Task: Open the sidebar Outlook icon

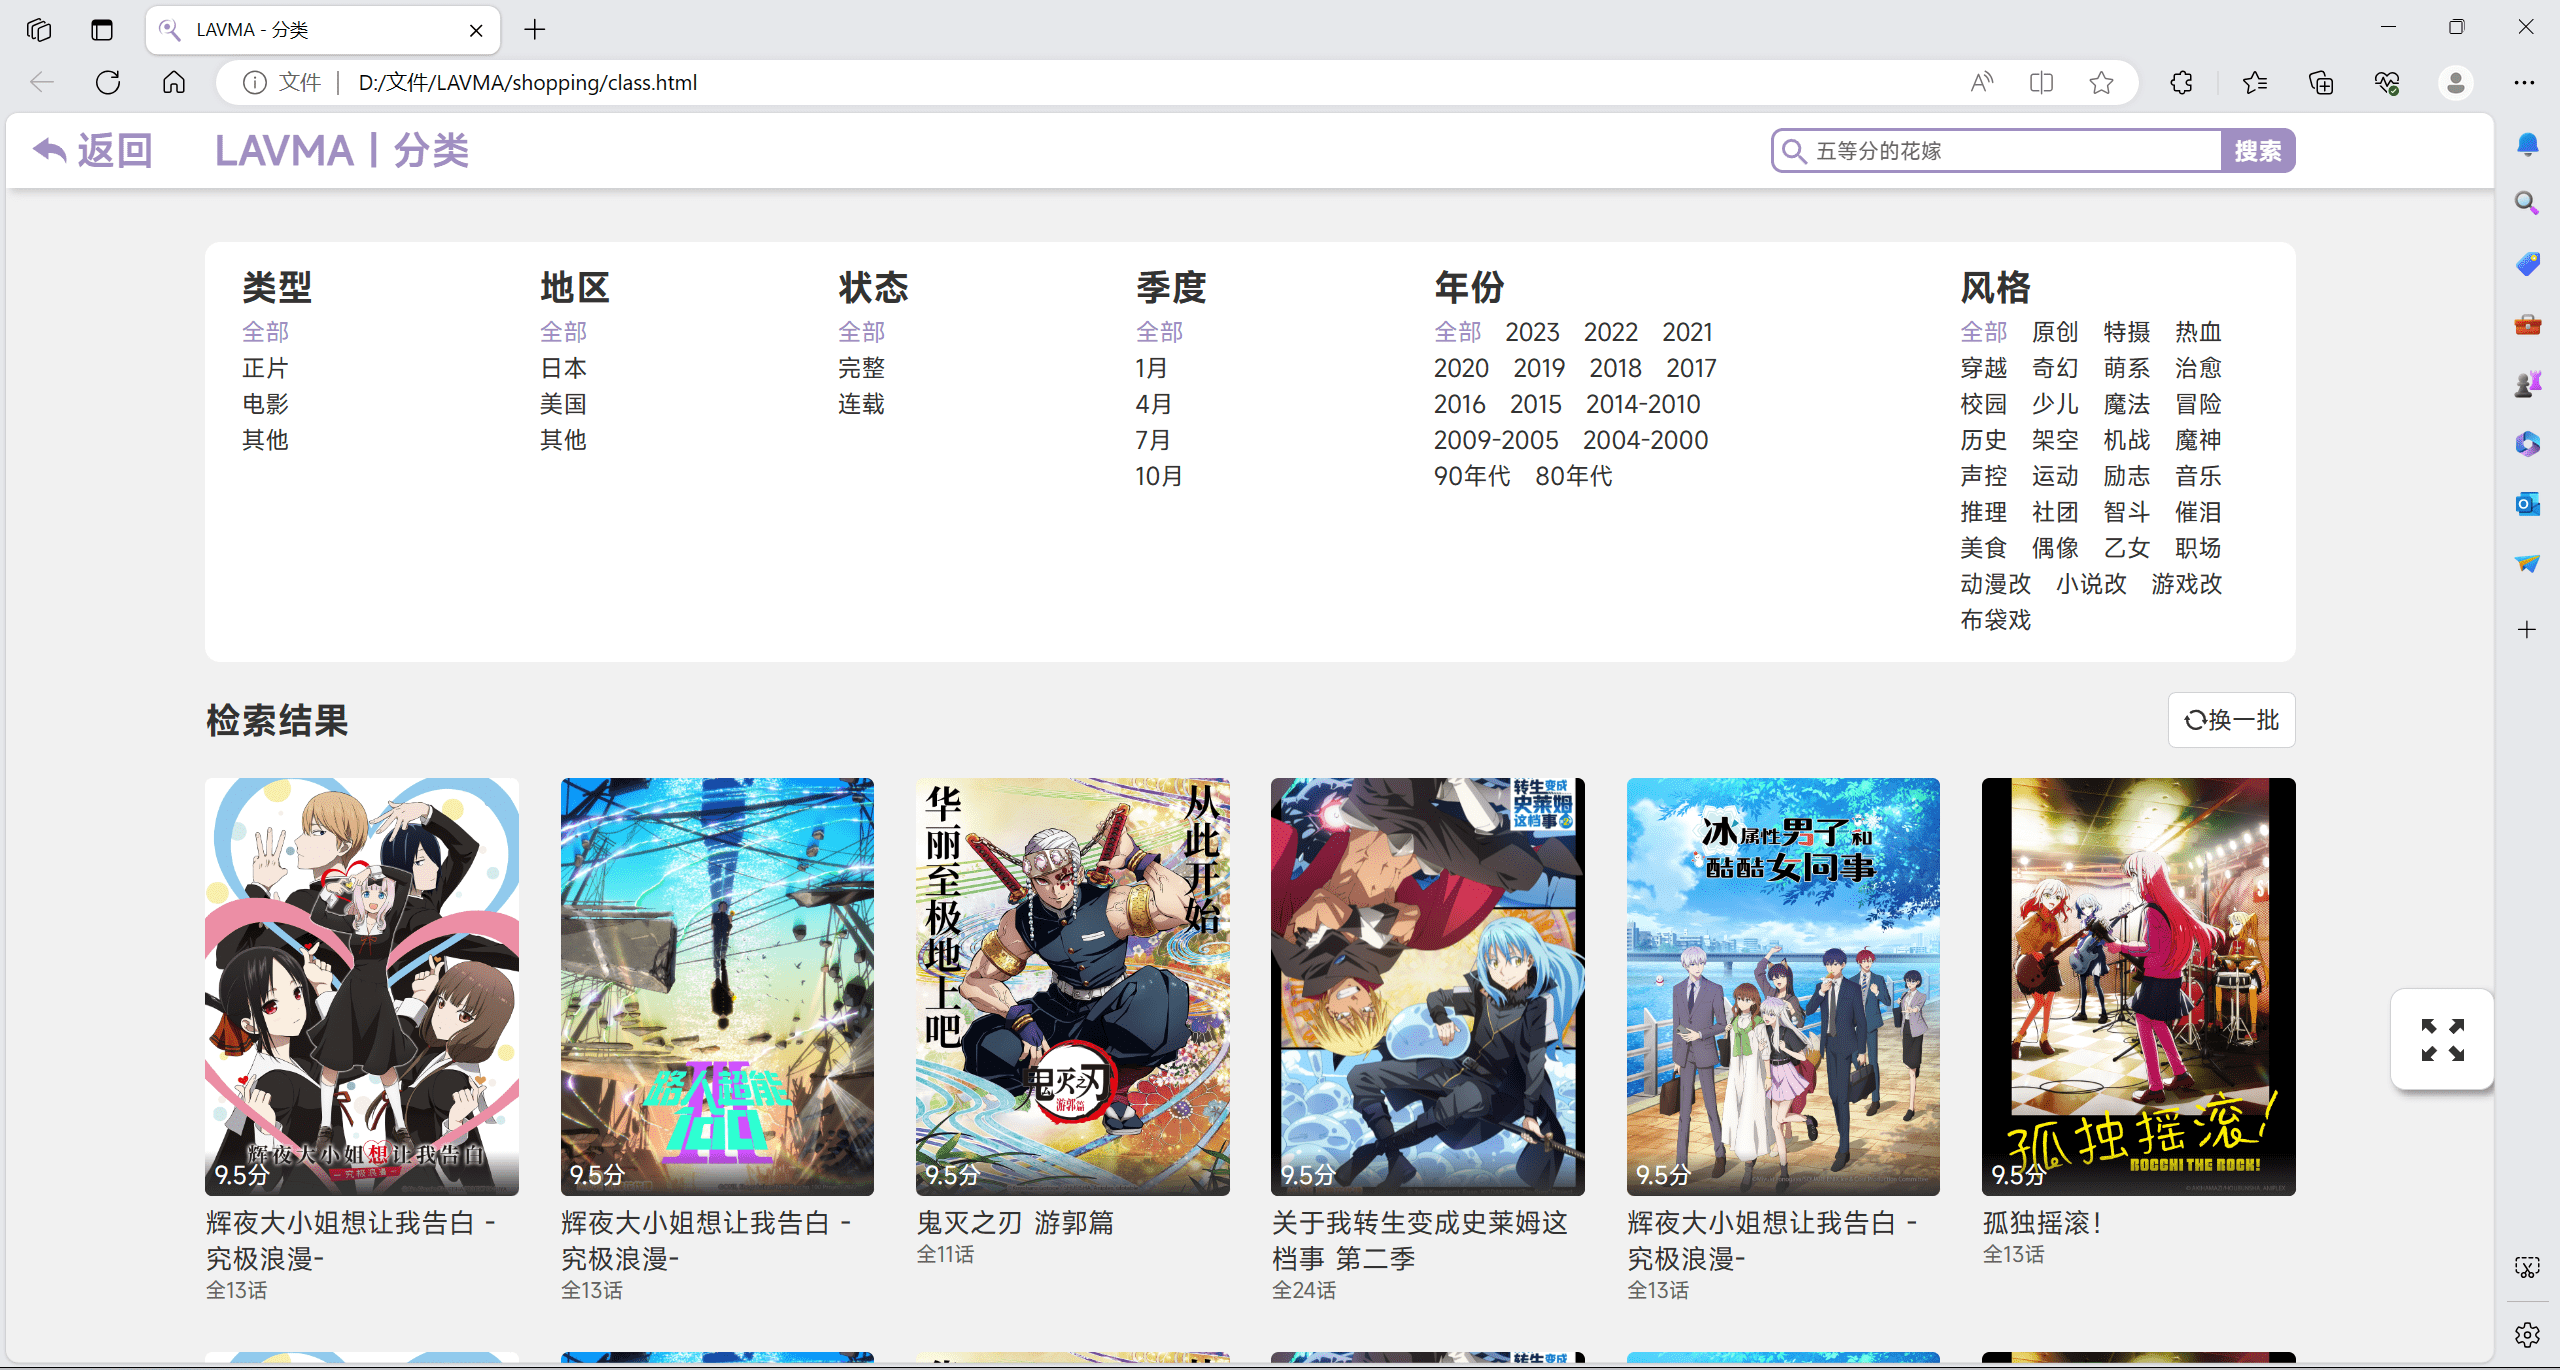Action: click(2527, 504)
